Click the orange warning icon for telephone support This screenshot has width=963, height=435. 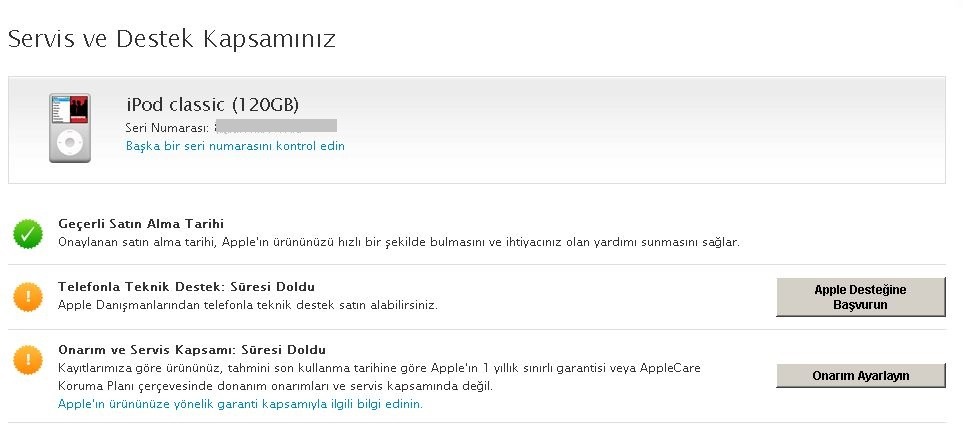(x=28, y=297)
